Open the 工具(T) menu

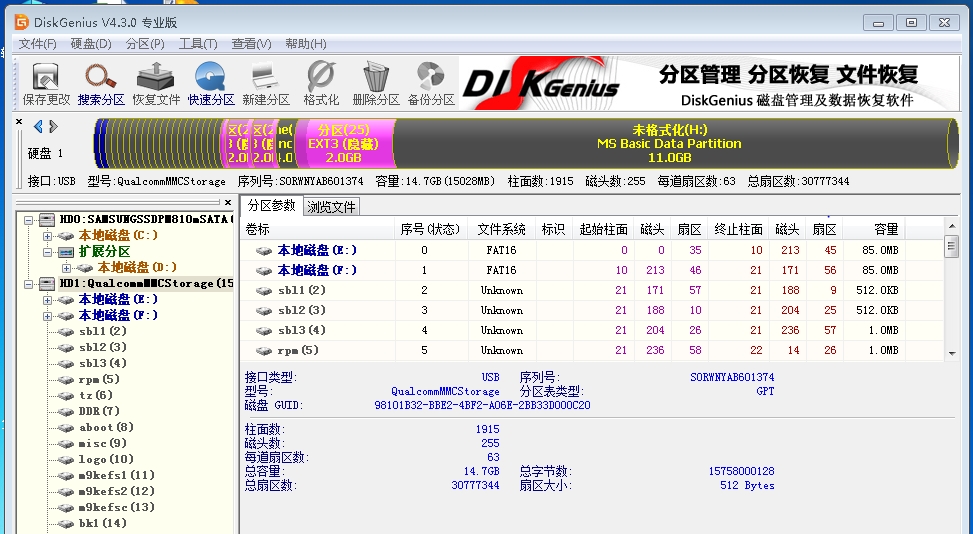coord(198,44)
